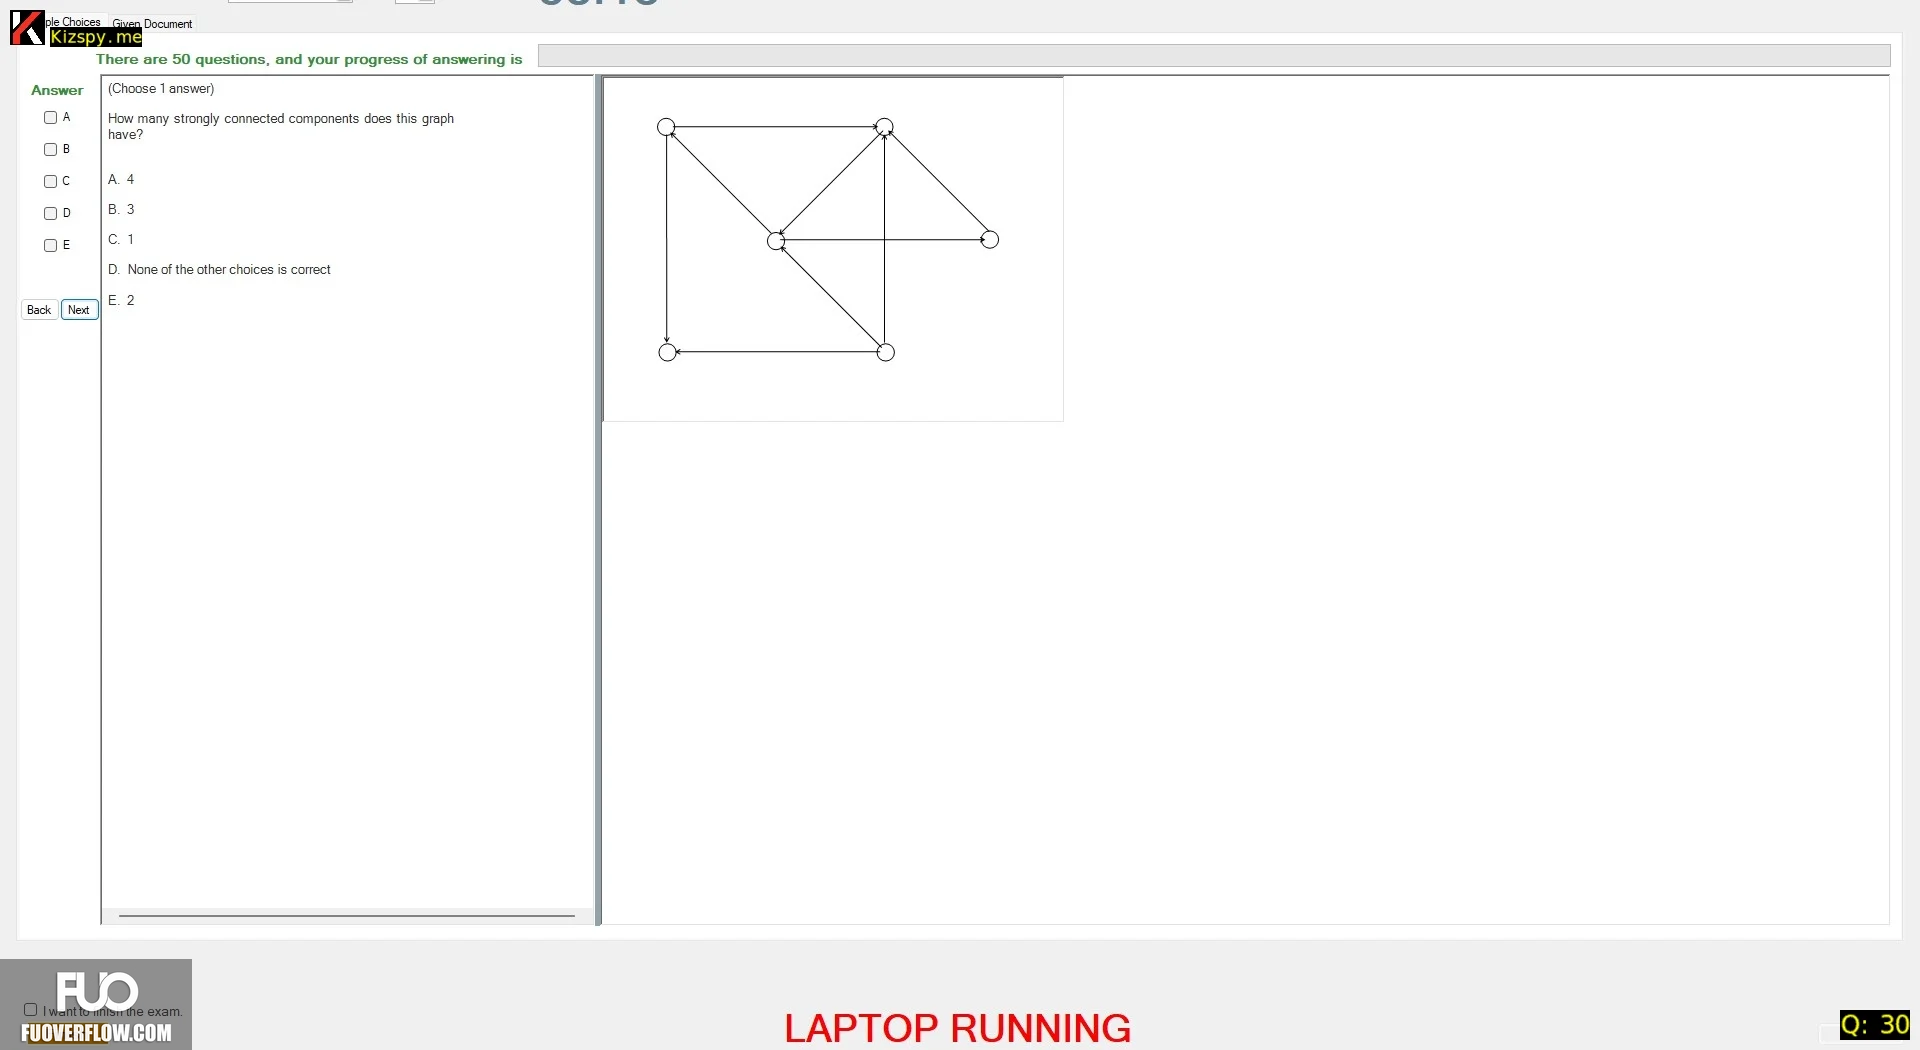This screenshot has width=1920, height=1050.
Task: Click the Next button
Action: (x=79, y=310)
